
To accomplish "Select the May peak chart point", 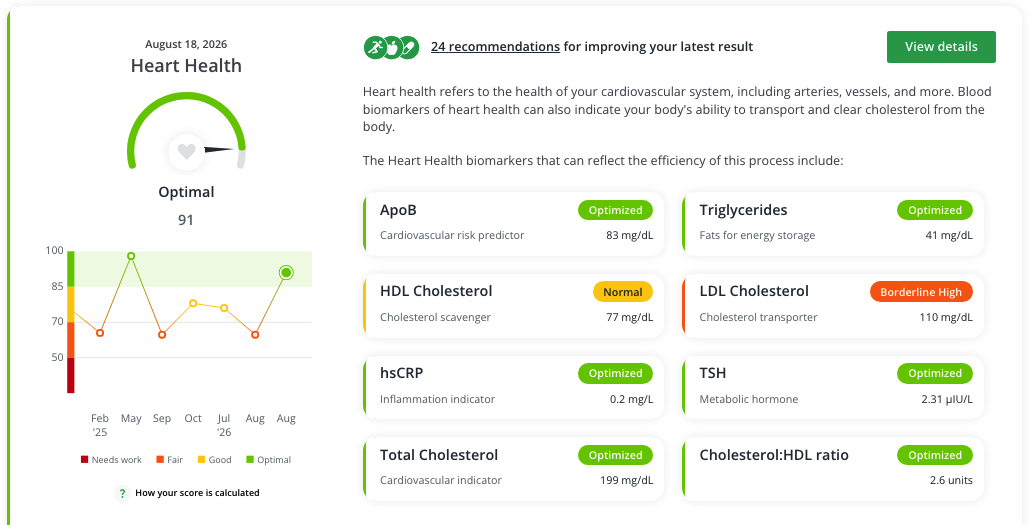I will [131, 256].
